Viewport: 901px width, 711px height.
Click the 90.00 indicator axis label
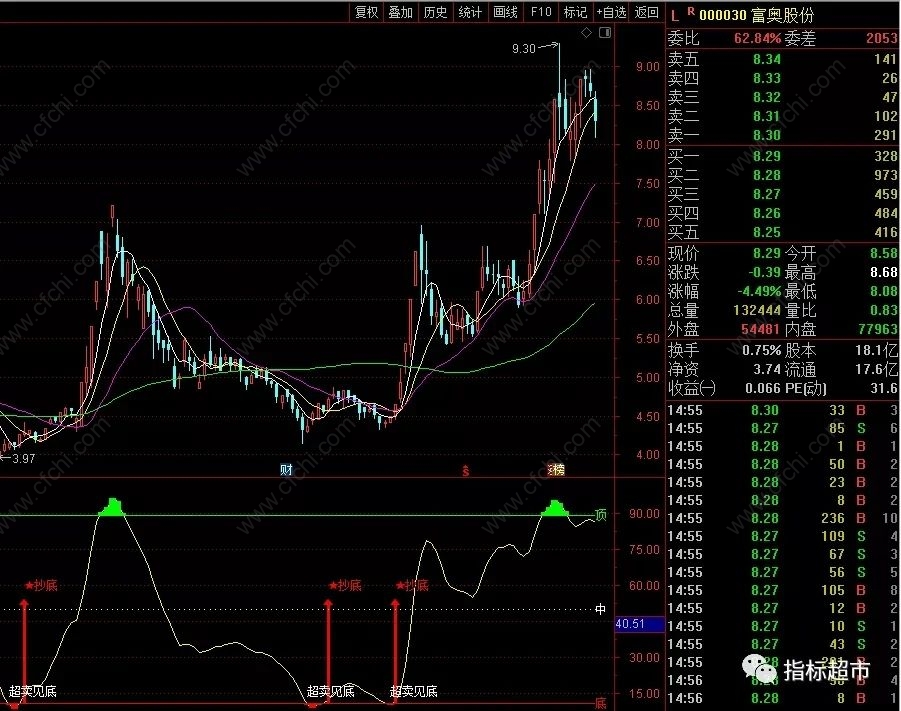point(644,514)
